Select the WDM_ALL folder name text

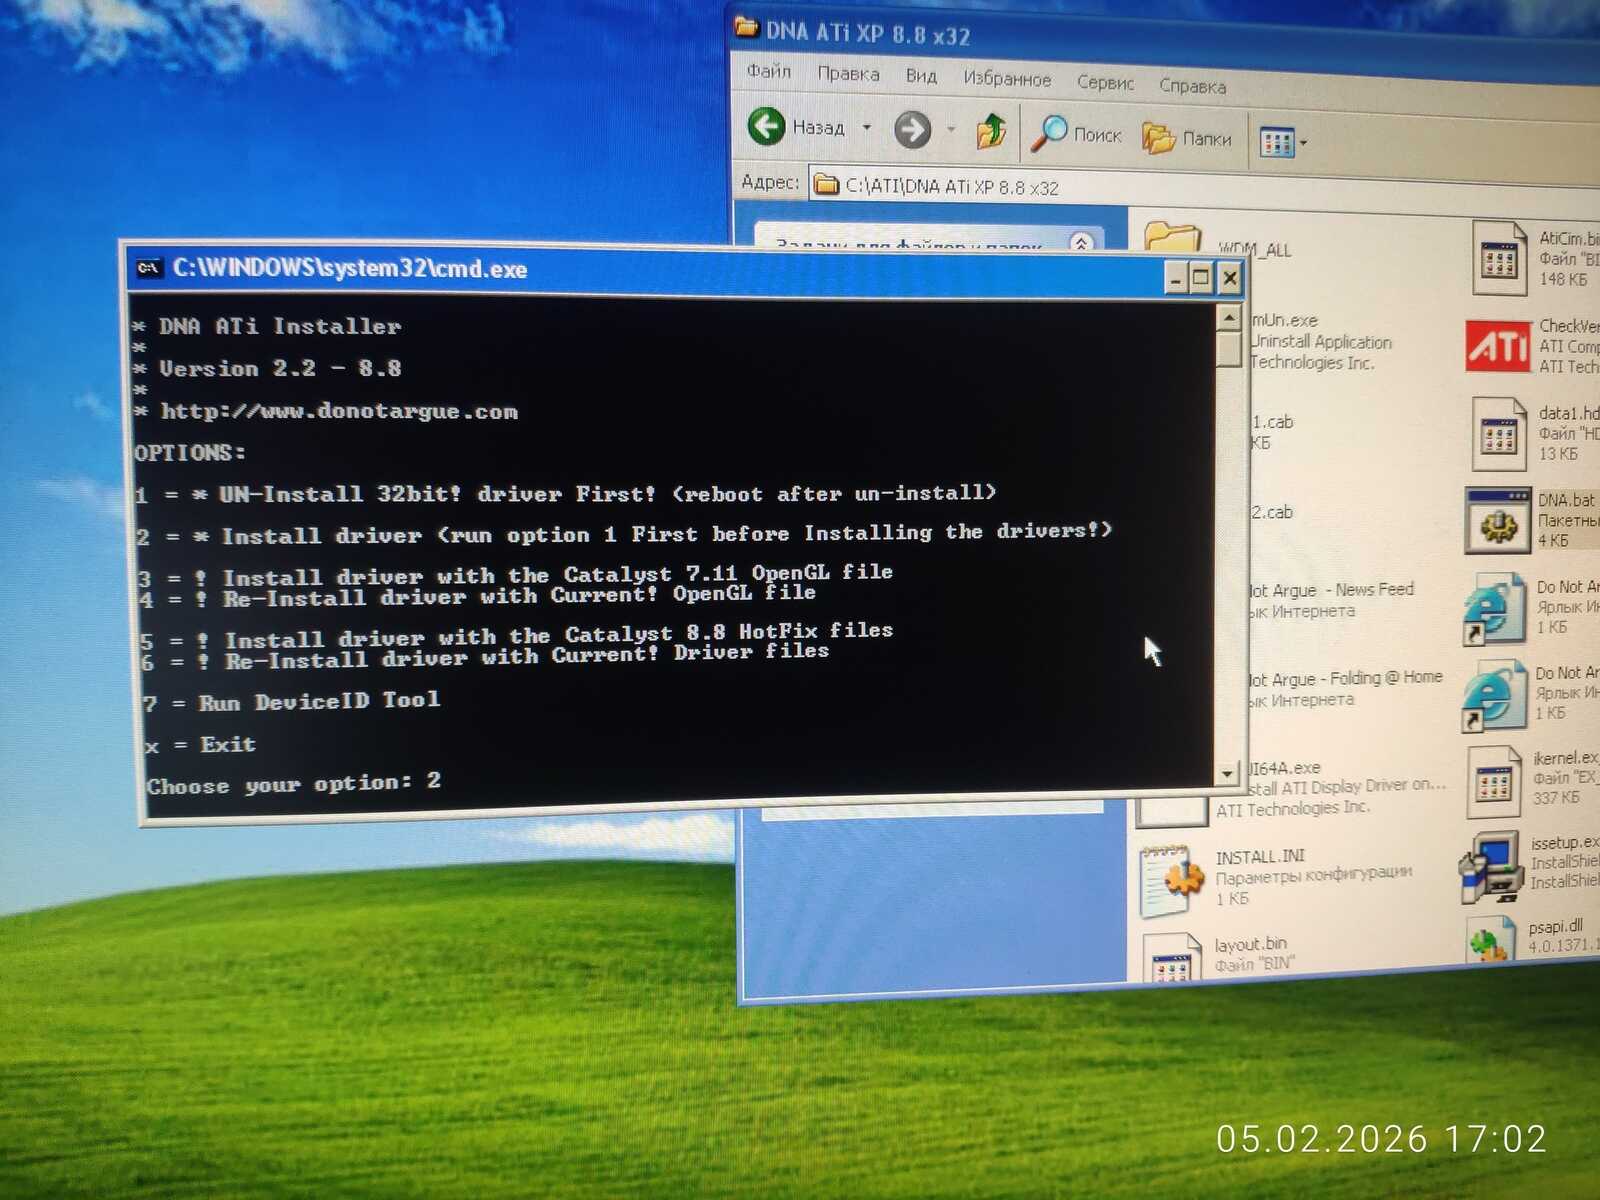pos(1254,249)
